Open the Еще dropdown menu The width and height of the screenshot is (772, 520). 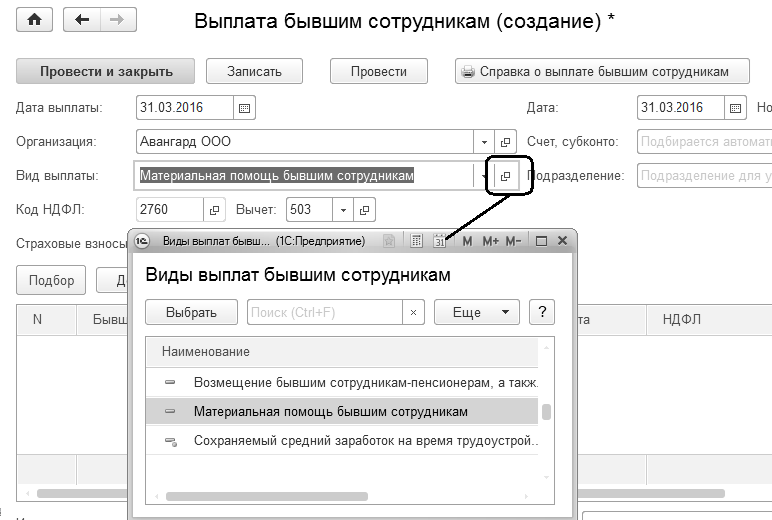477,312
